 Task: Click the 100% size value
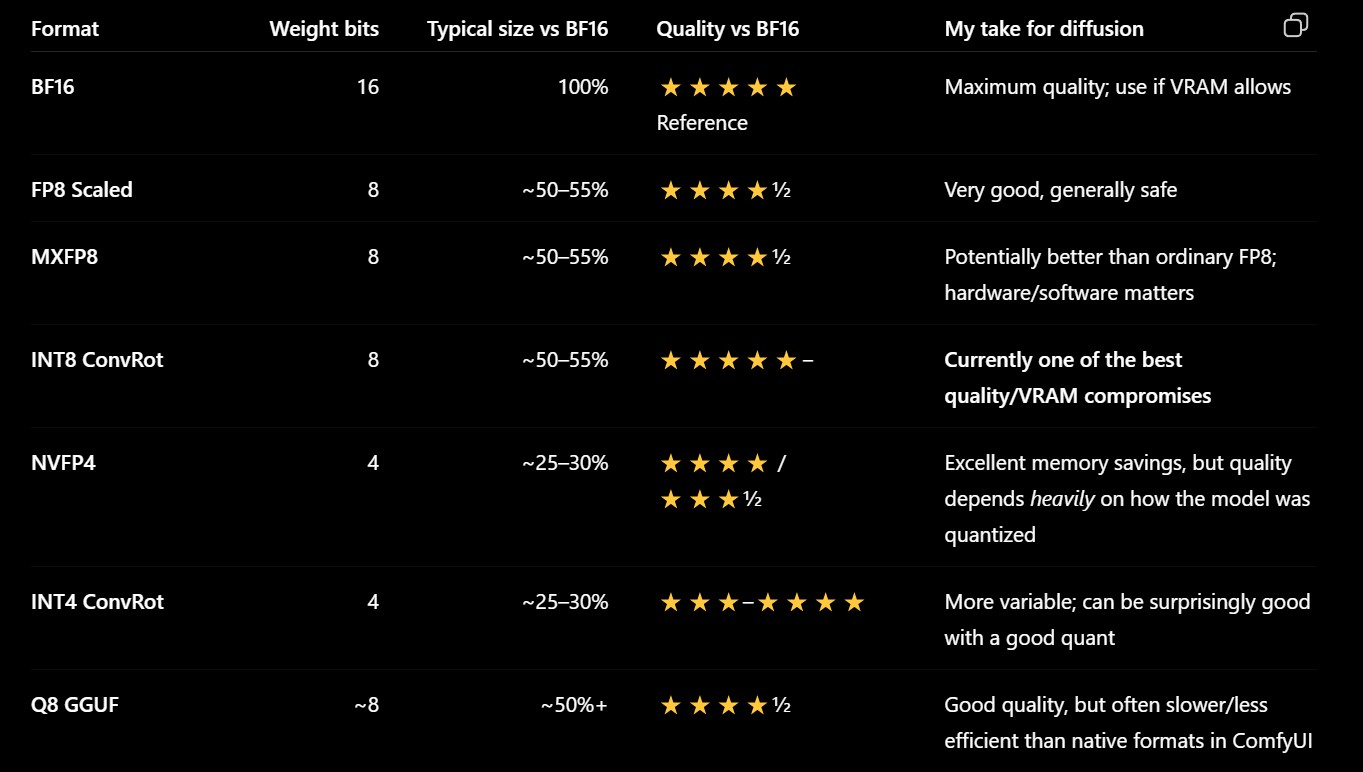pos(583,87)
